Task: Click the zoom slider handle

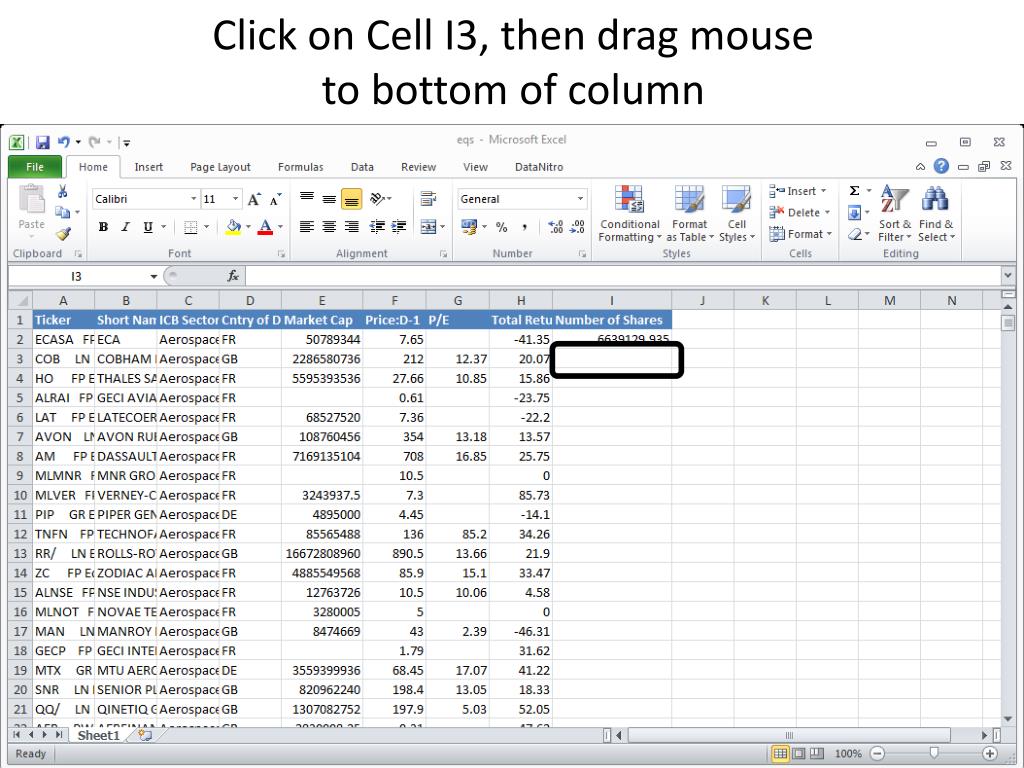Action: point(934,754)
